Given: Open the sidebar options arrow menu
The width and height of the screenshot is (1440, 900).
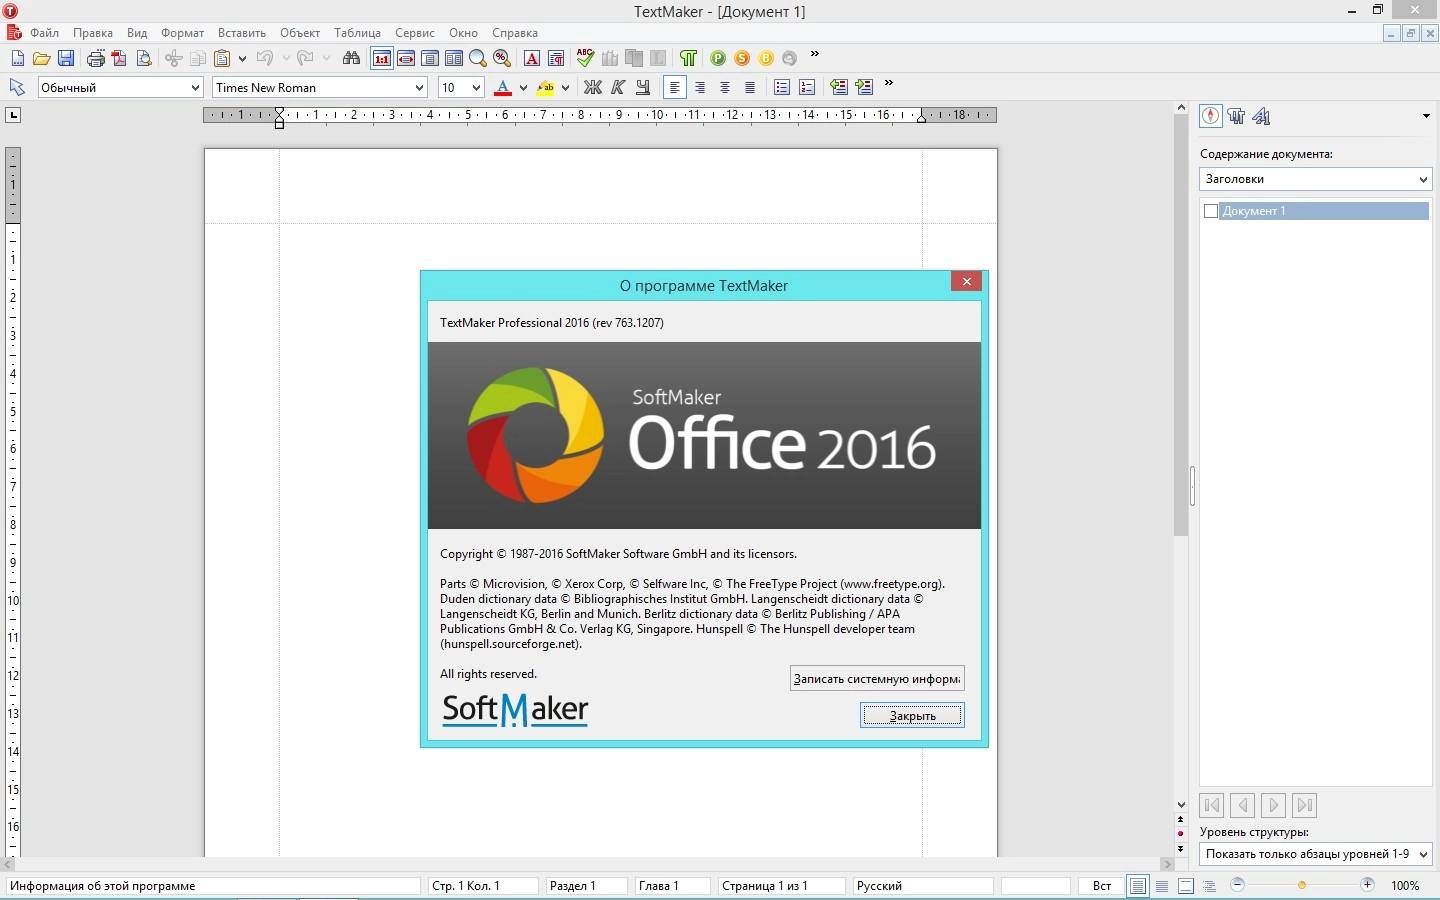Looking at the screenshot, I should 1426,116.
